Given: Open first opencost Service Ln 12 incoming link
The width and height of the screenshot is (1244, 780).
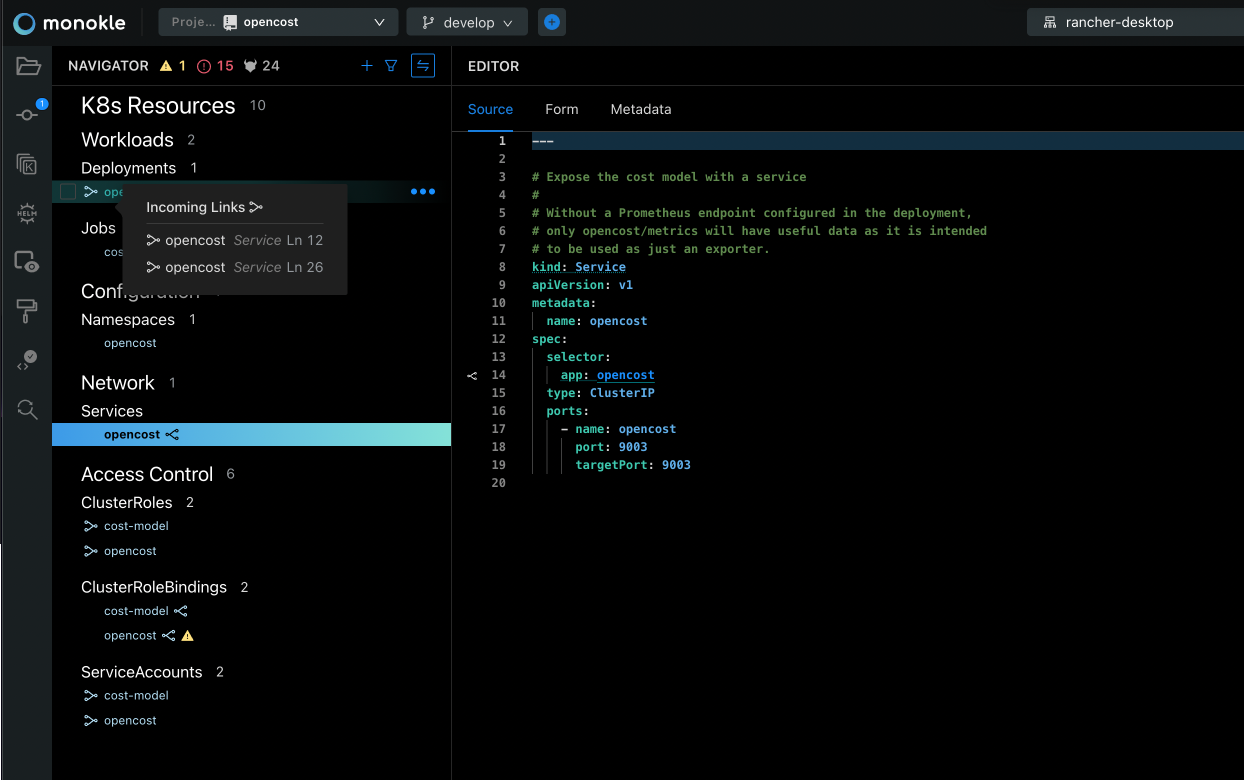Looking at the screenshot, I should click(x=235, y=240).
